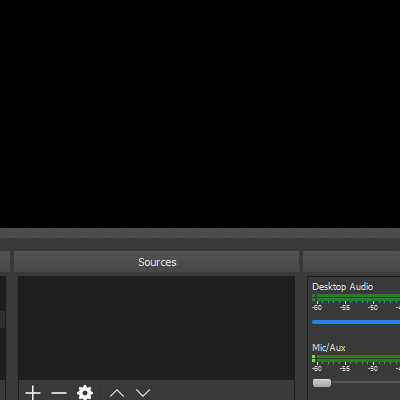Select the Mic/Aux label
400x400 pixels.
point(329,348)
